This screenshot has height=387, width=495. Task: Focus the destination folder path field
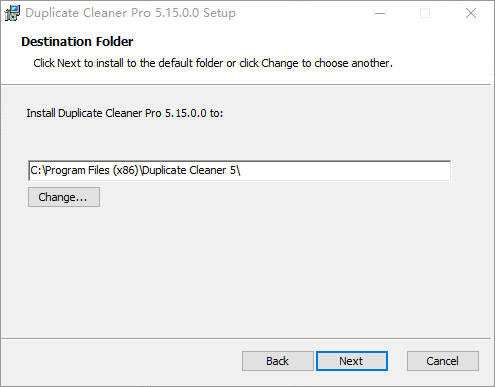pos(239,171)
